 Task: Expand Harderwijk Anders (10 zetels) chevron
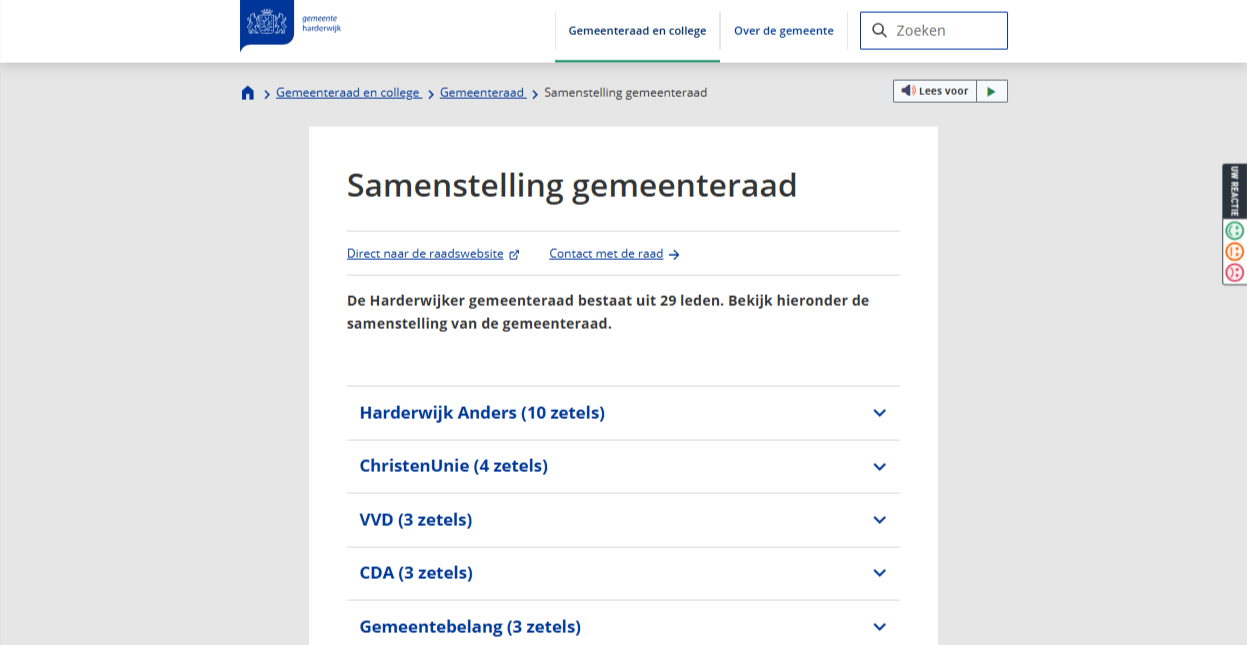point(879,413)
